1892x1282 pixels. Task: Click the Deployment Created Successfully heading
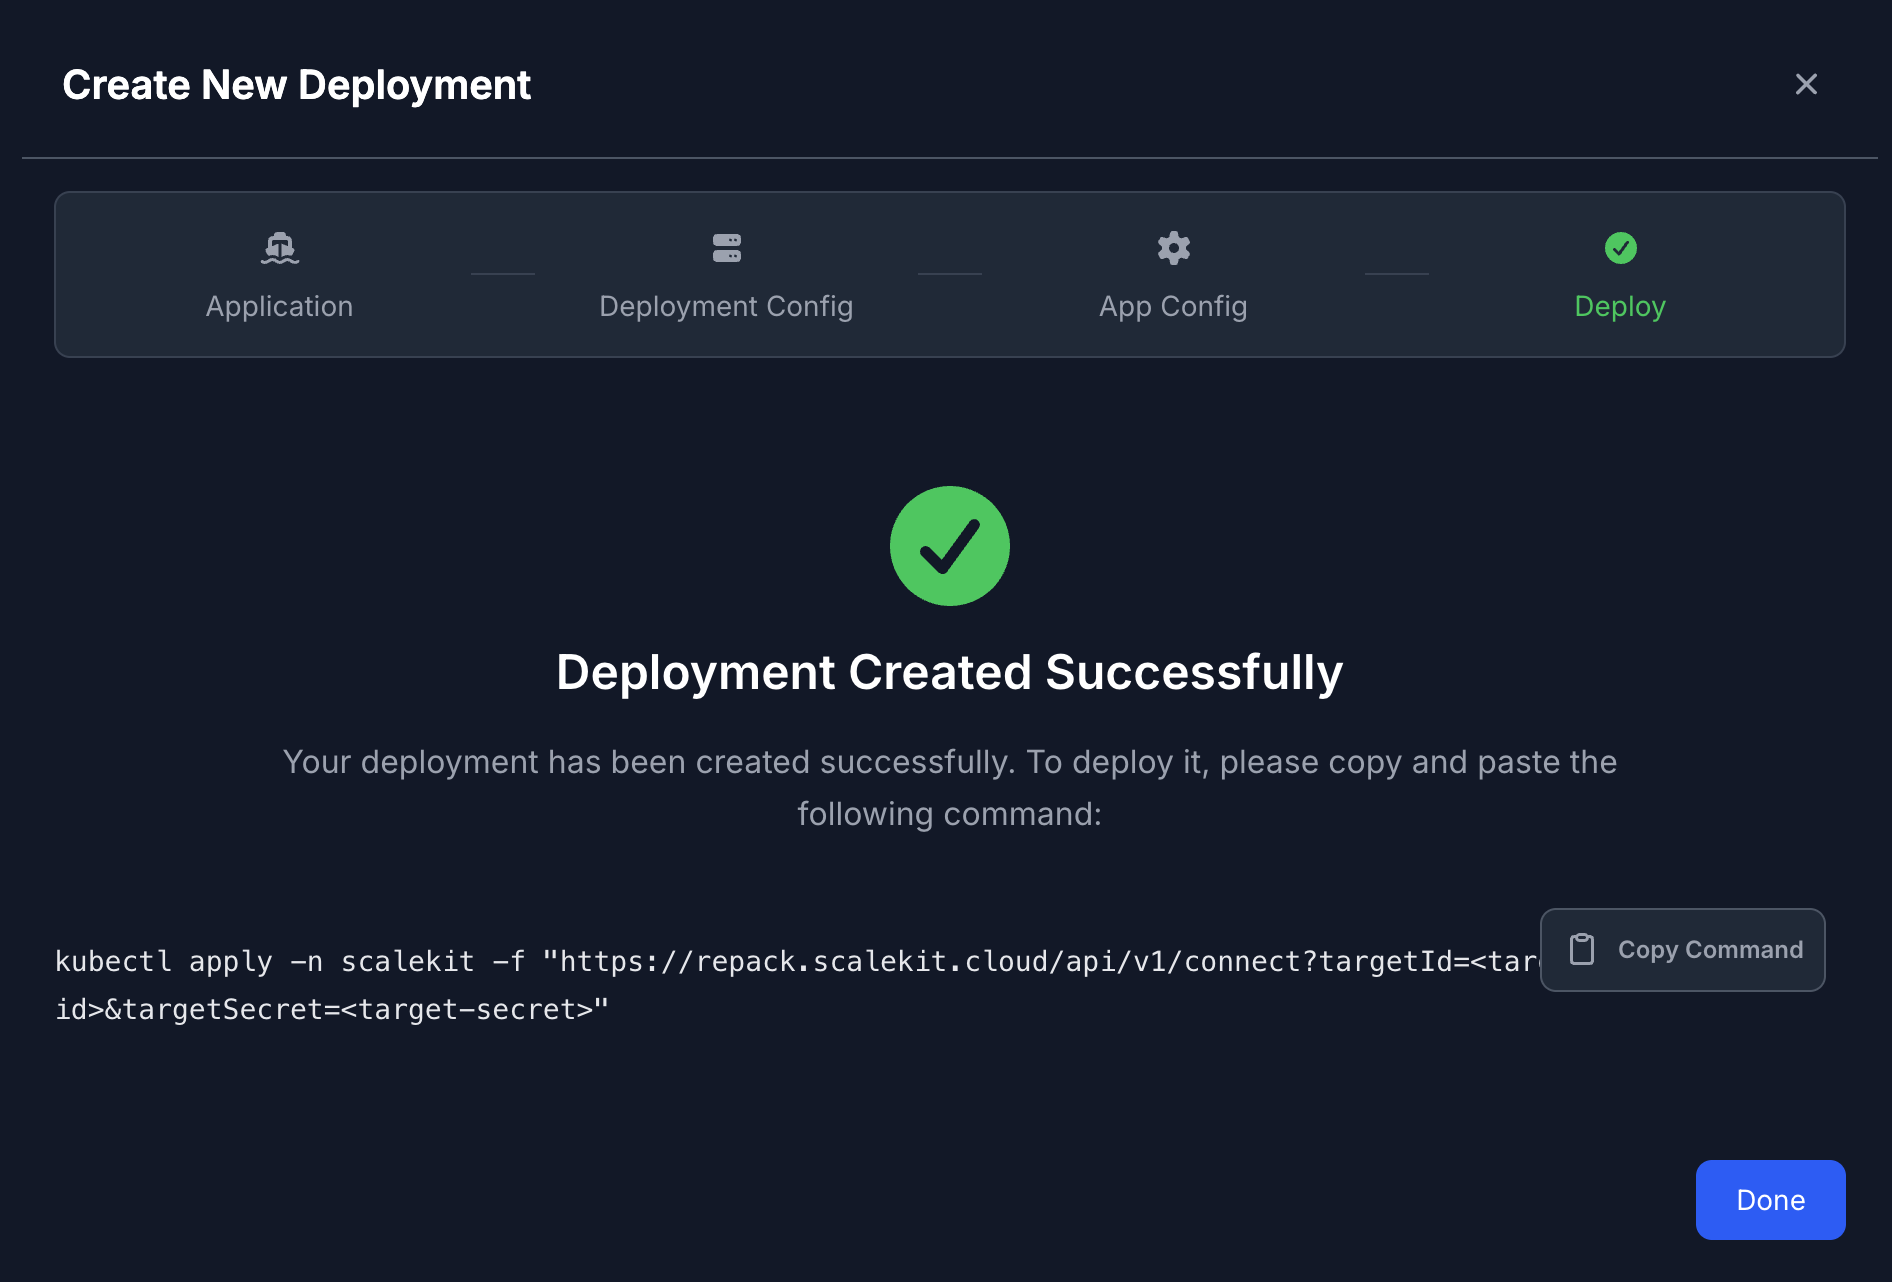coord(949,672)
